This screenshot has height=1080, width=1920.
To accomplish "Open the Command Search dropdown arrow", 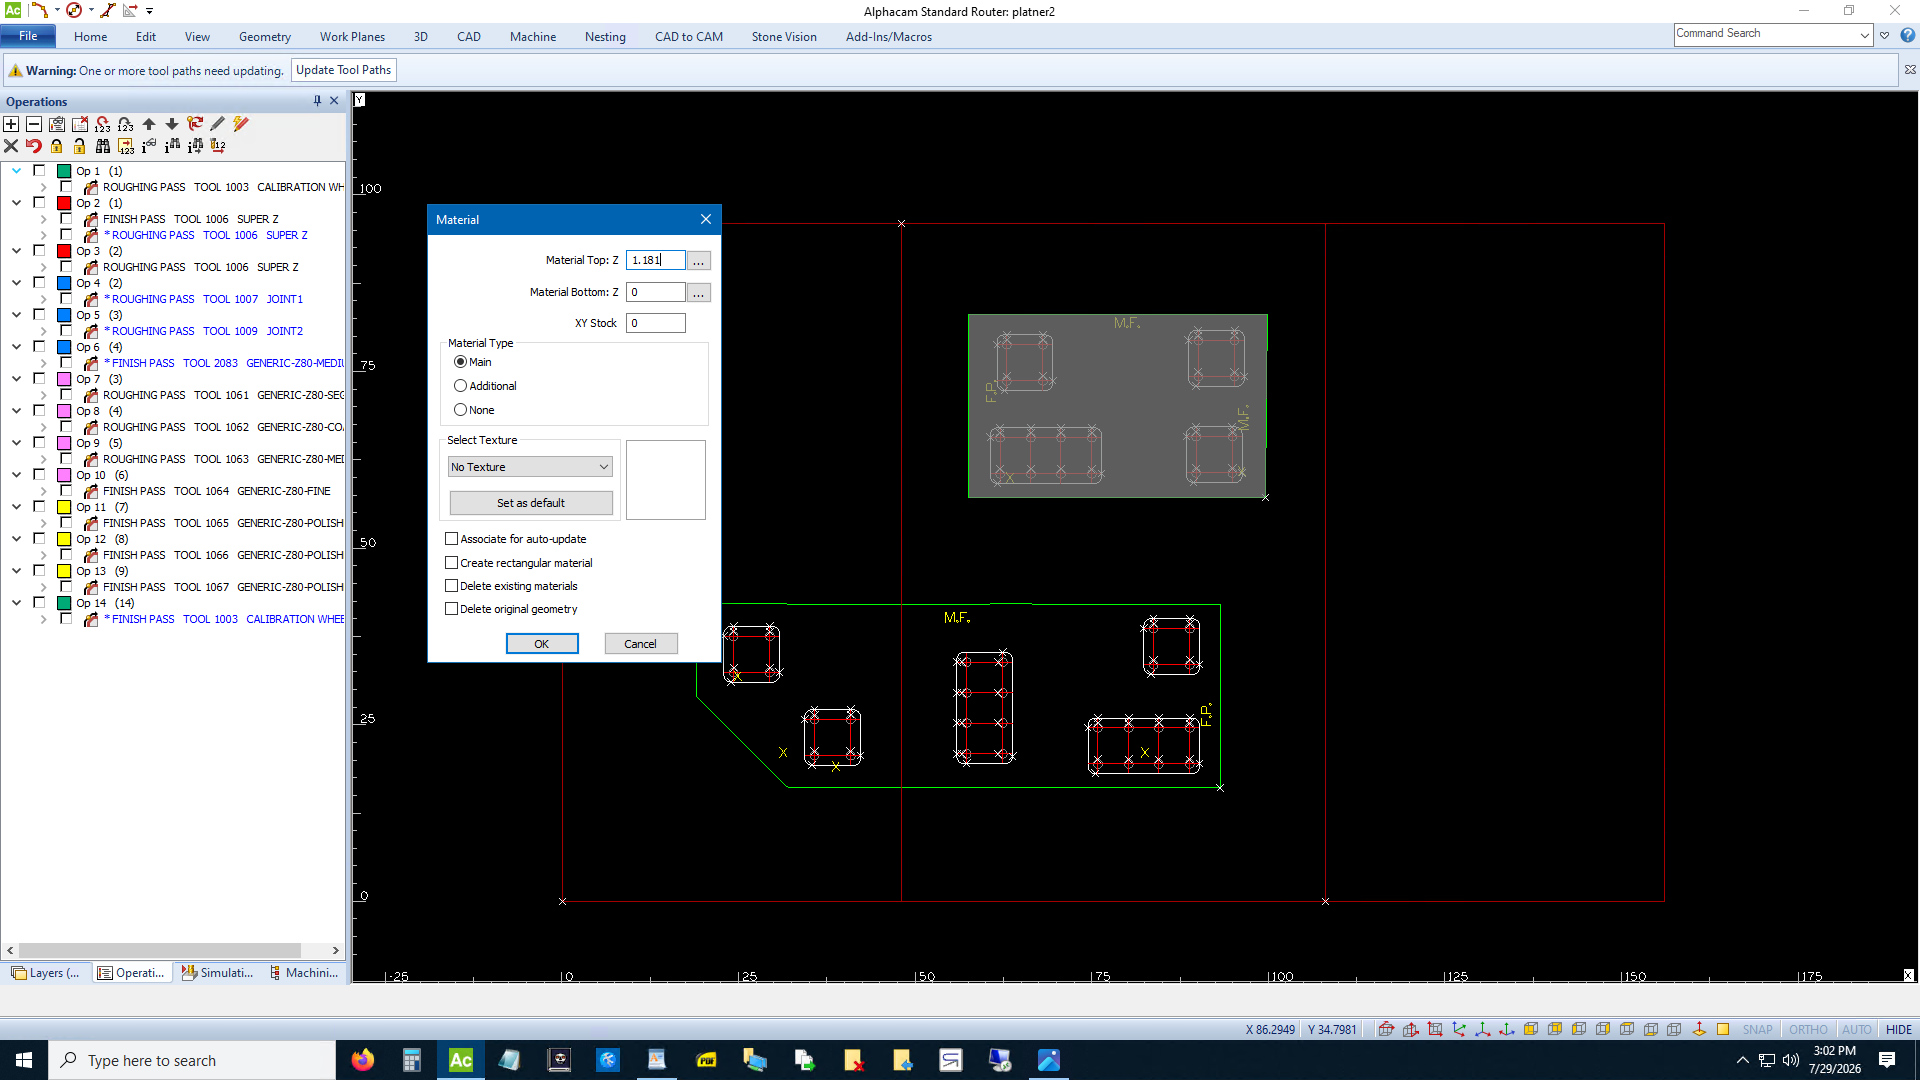I will (x=1865, y=35).
